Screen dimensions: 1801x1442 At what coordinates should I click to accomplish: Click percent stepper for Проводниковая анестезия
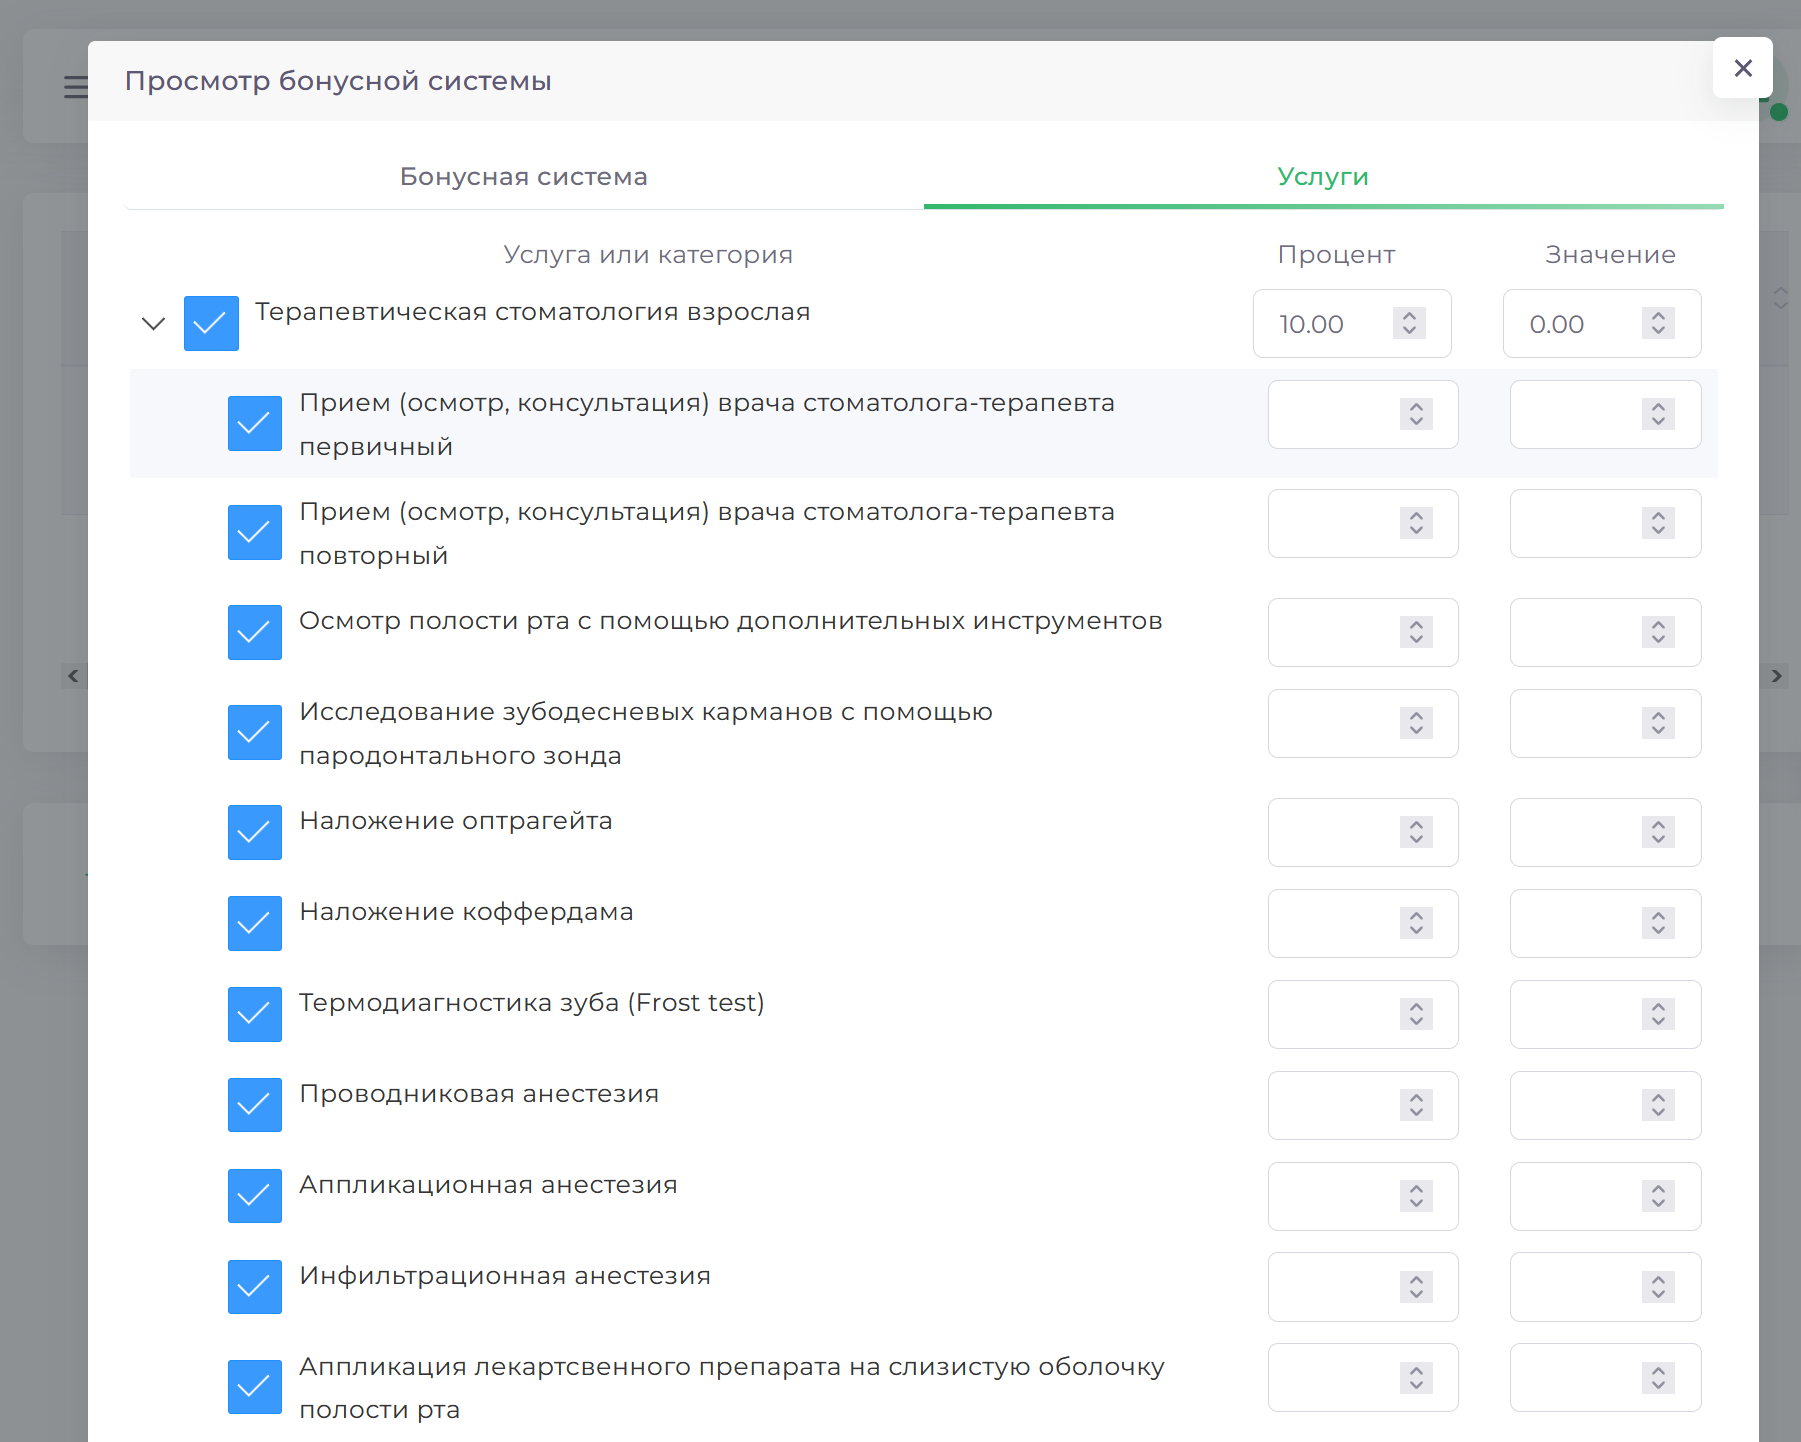tap(1416, 1105)
